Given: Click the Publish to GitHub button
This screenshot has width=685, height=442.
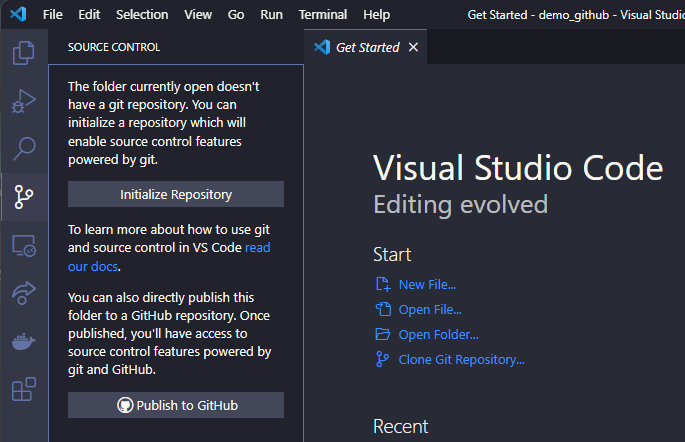Looking at the screenshot, I should coord(176,405).
